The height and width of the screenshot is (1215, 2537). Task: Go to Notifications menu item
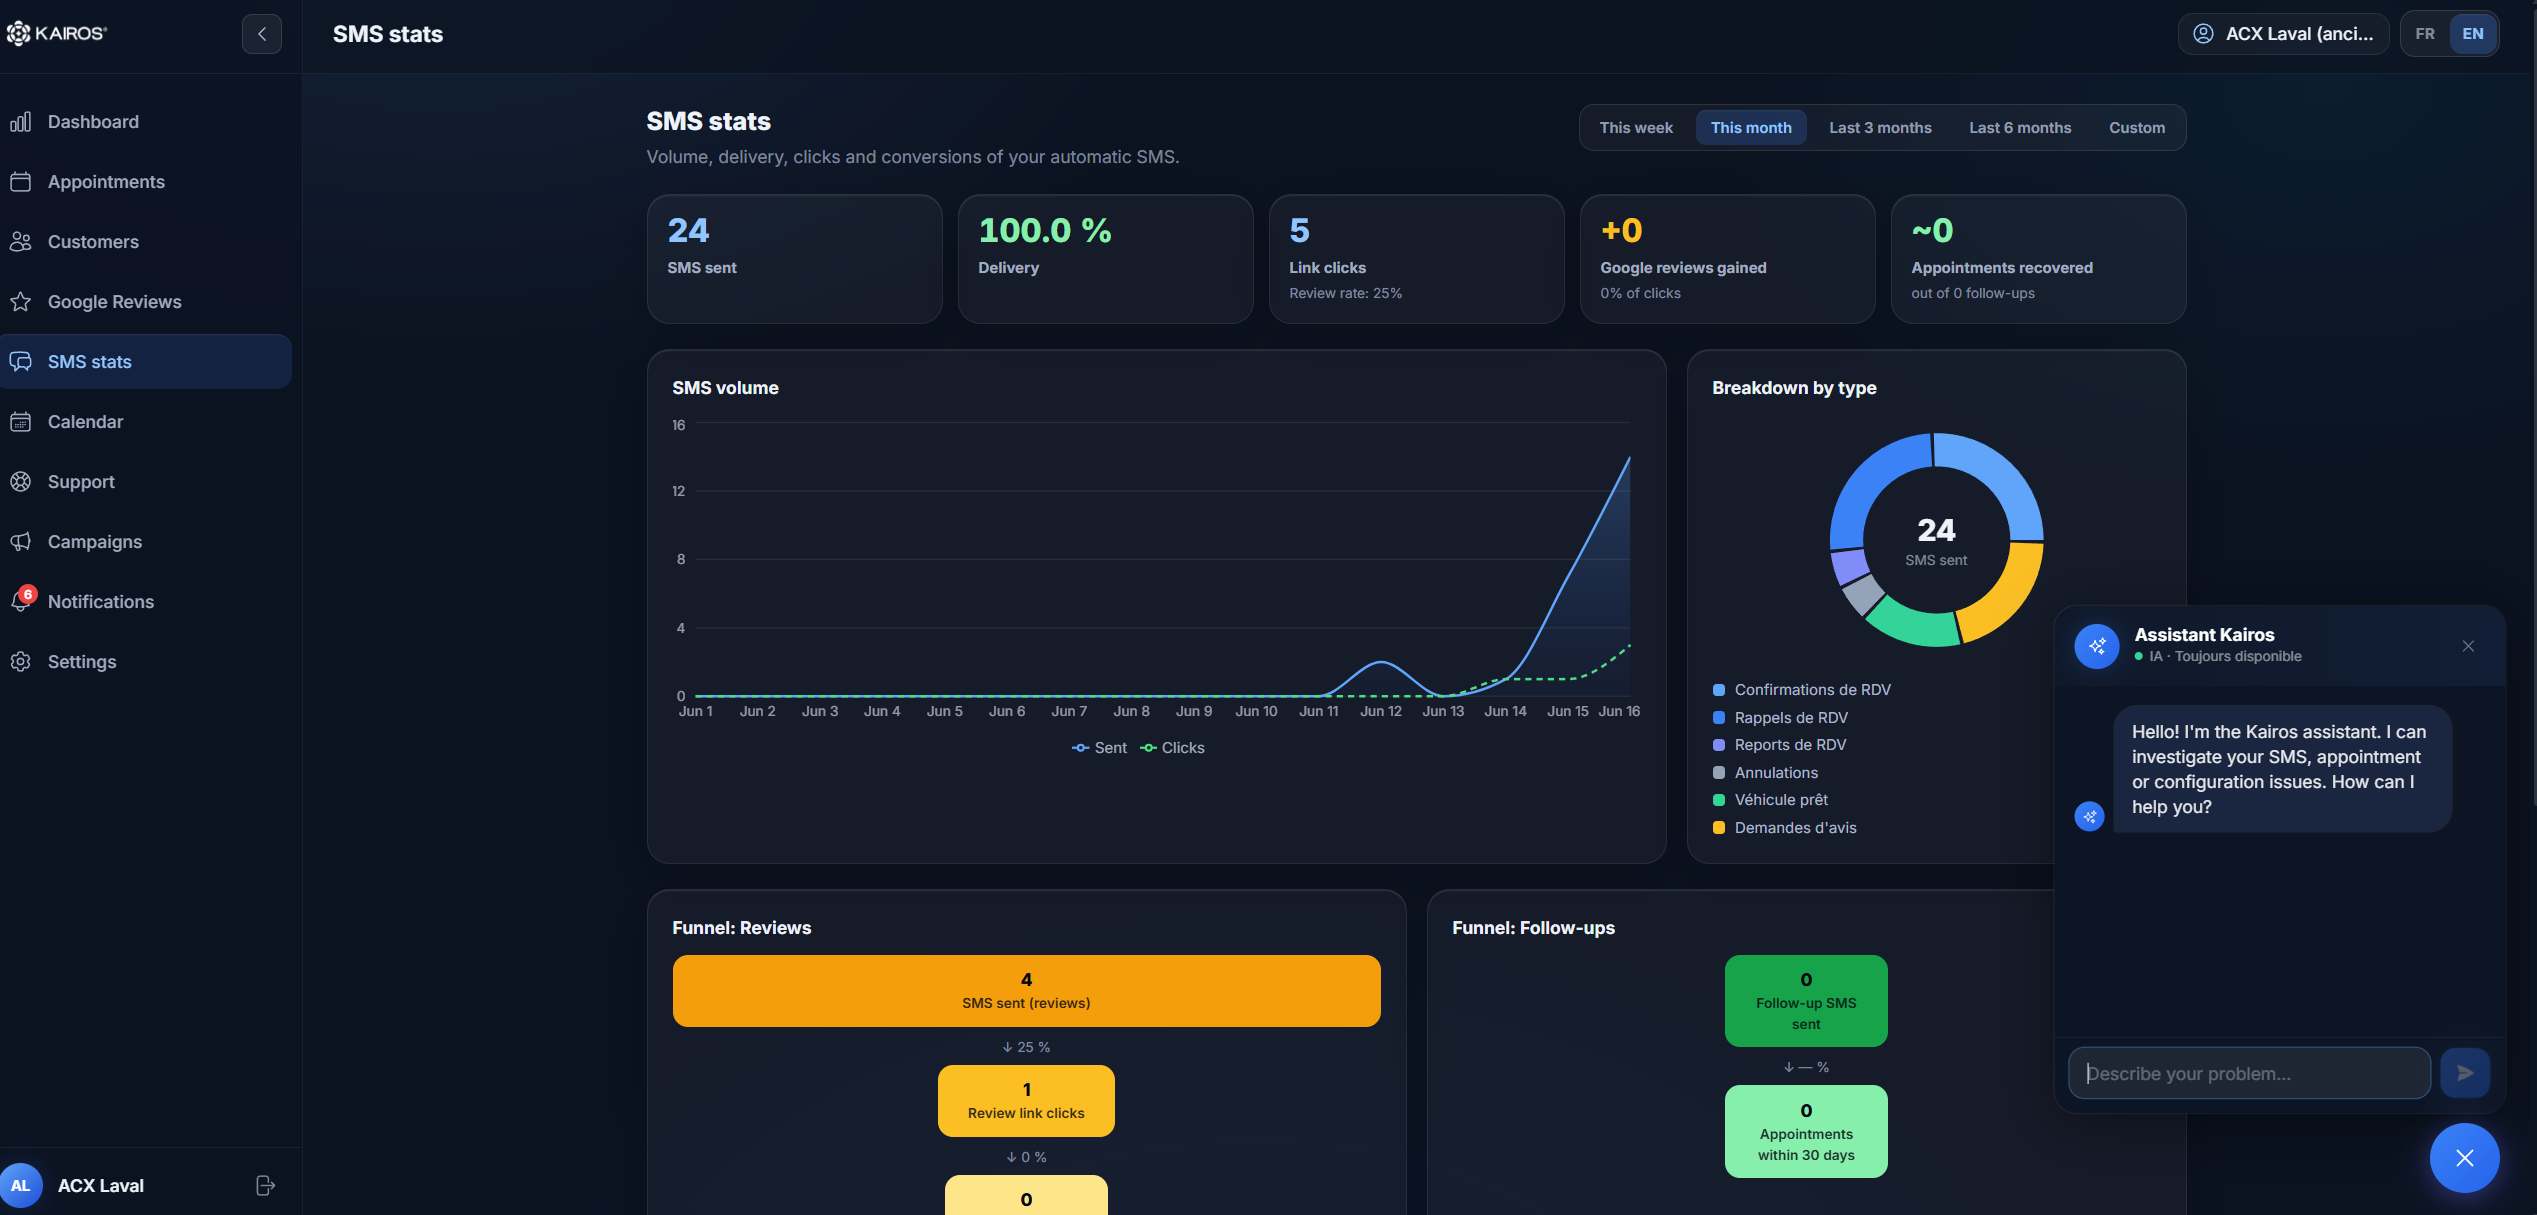click(x=146, y=602)
